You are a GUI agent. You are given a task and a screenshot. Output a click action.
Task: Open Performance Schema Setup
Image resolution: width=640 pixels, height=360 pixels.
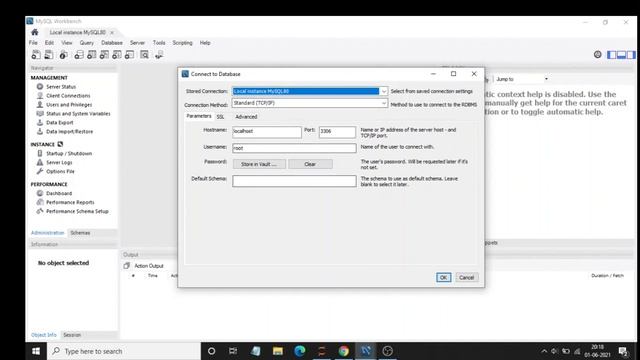point(77,211)
